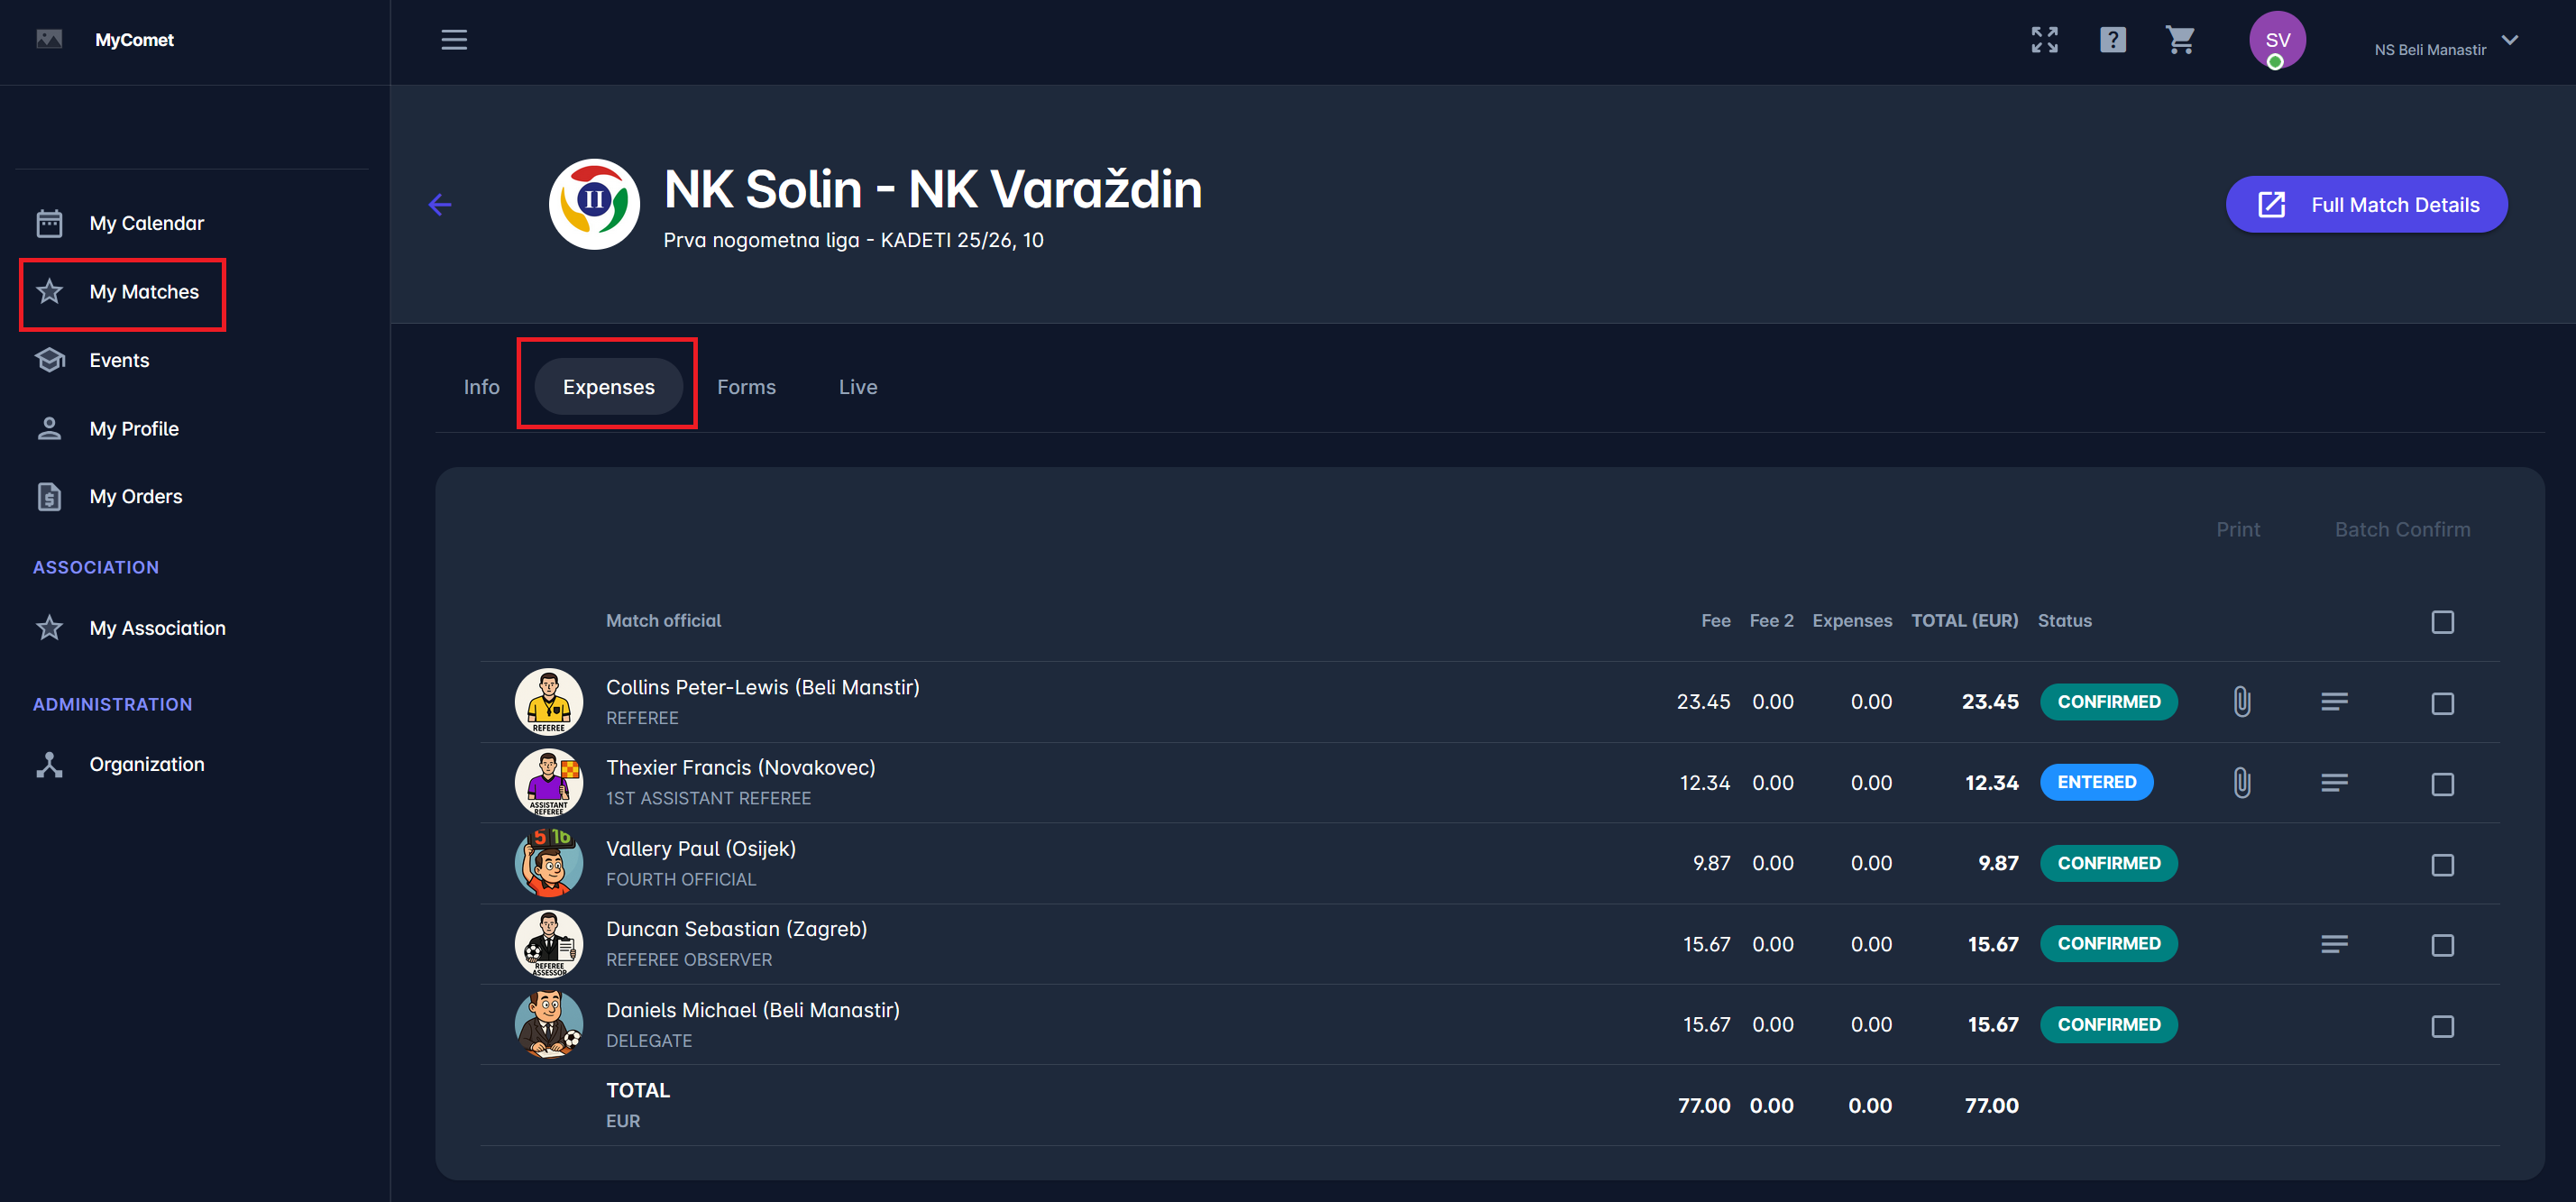The width and height of the screenshot is (2576, 1202).
Task: Open attachment paperclip for Collins Peter-Lewis
Action: tap(2242, 702)
